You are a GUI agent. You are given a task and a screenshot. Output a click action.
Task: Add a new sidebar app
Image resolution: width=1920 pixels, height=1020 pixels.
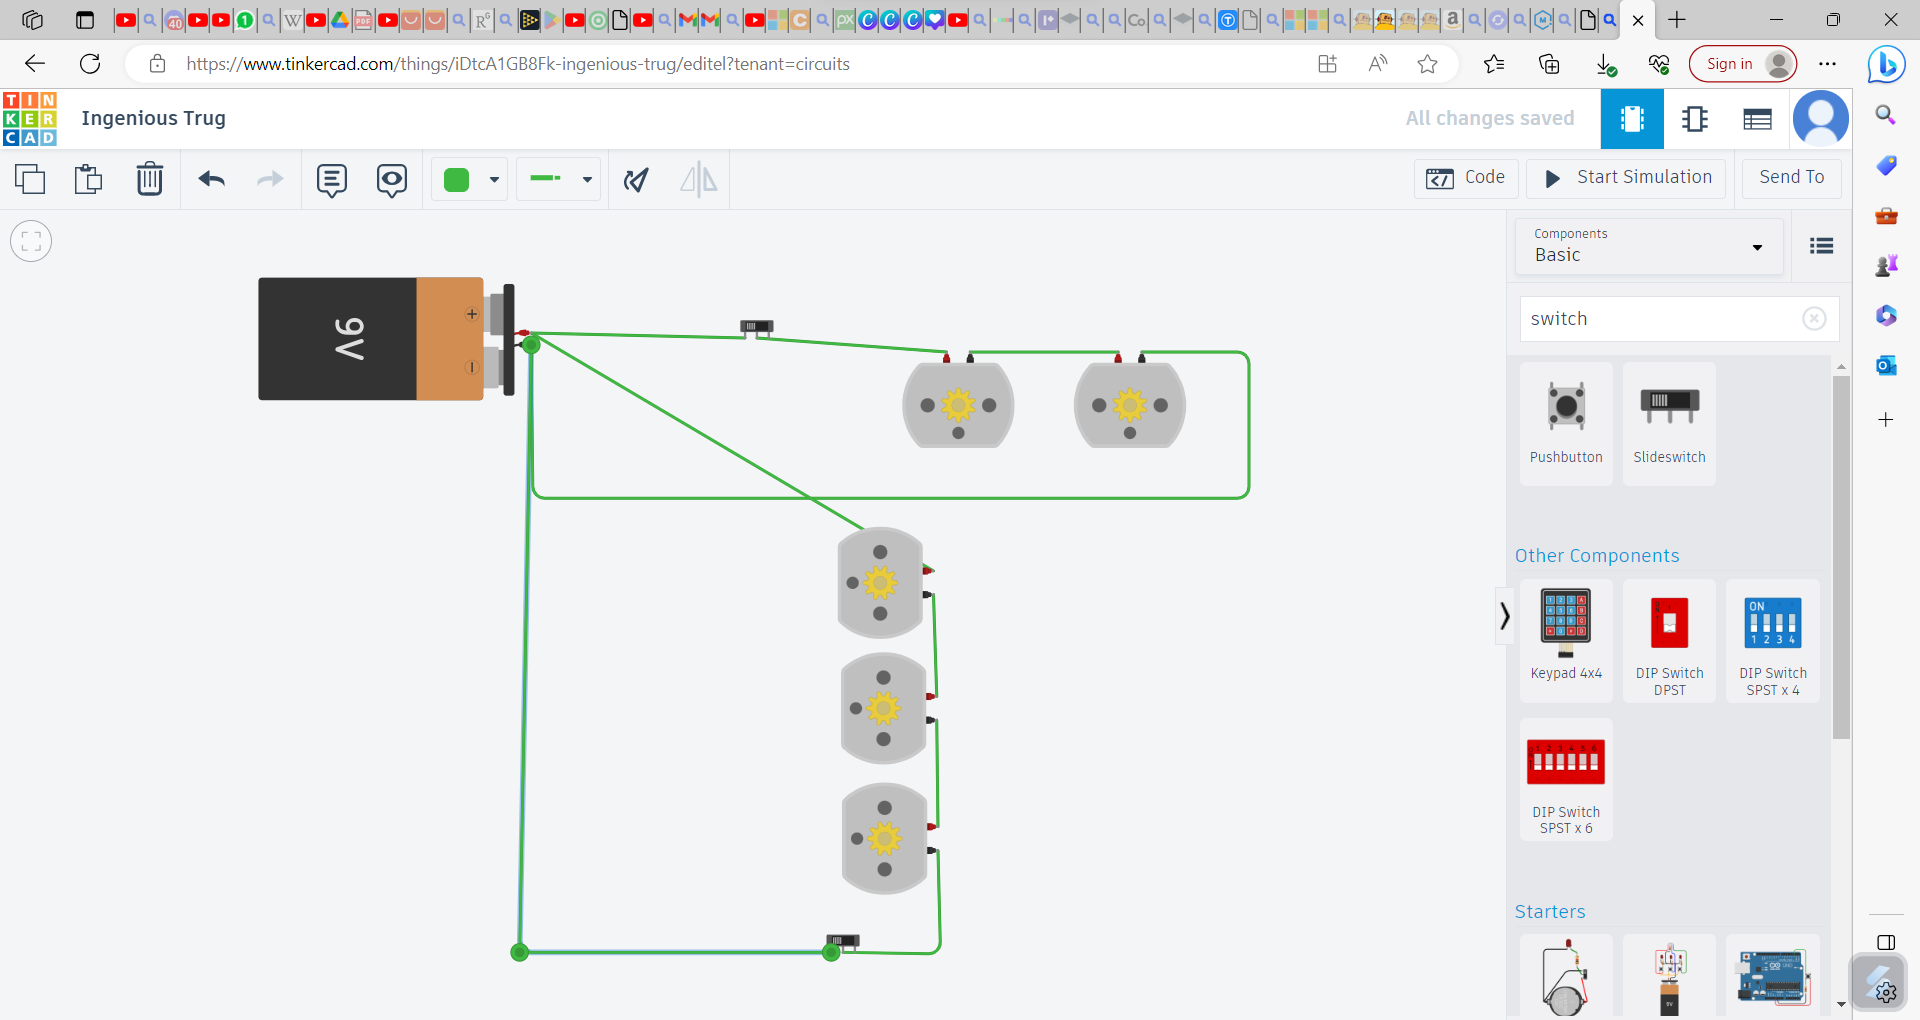(x=1886, y=420)
